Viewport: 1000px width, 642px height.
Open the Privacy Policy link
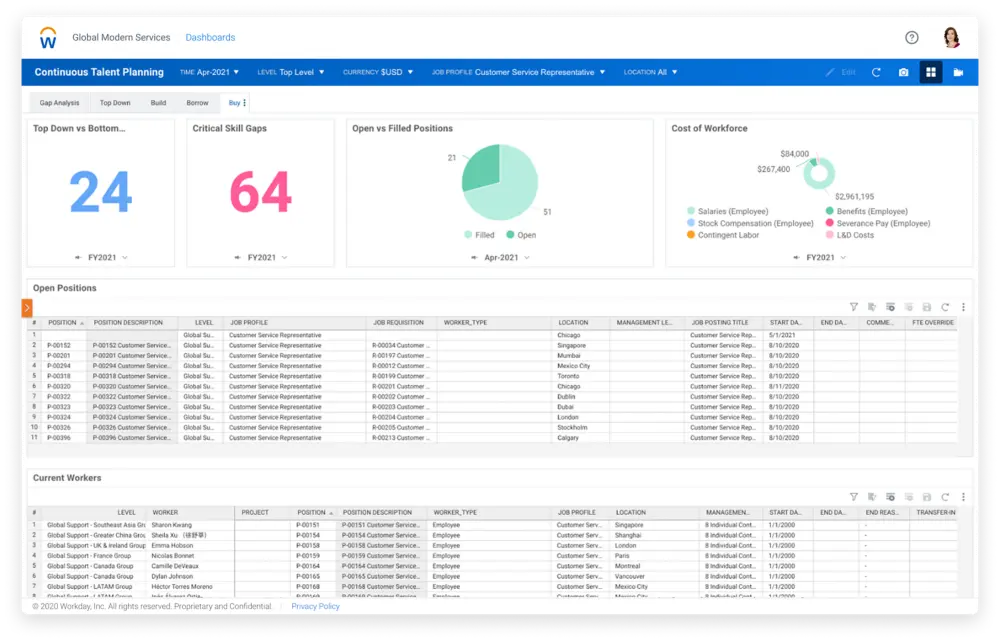click(x=315, y=606)
